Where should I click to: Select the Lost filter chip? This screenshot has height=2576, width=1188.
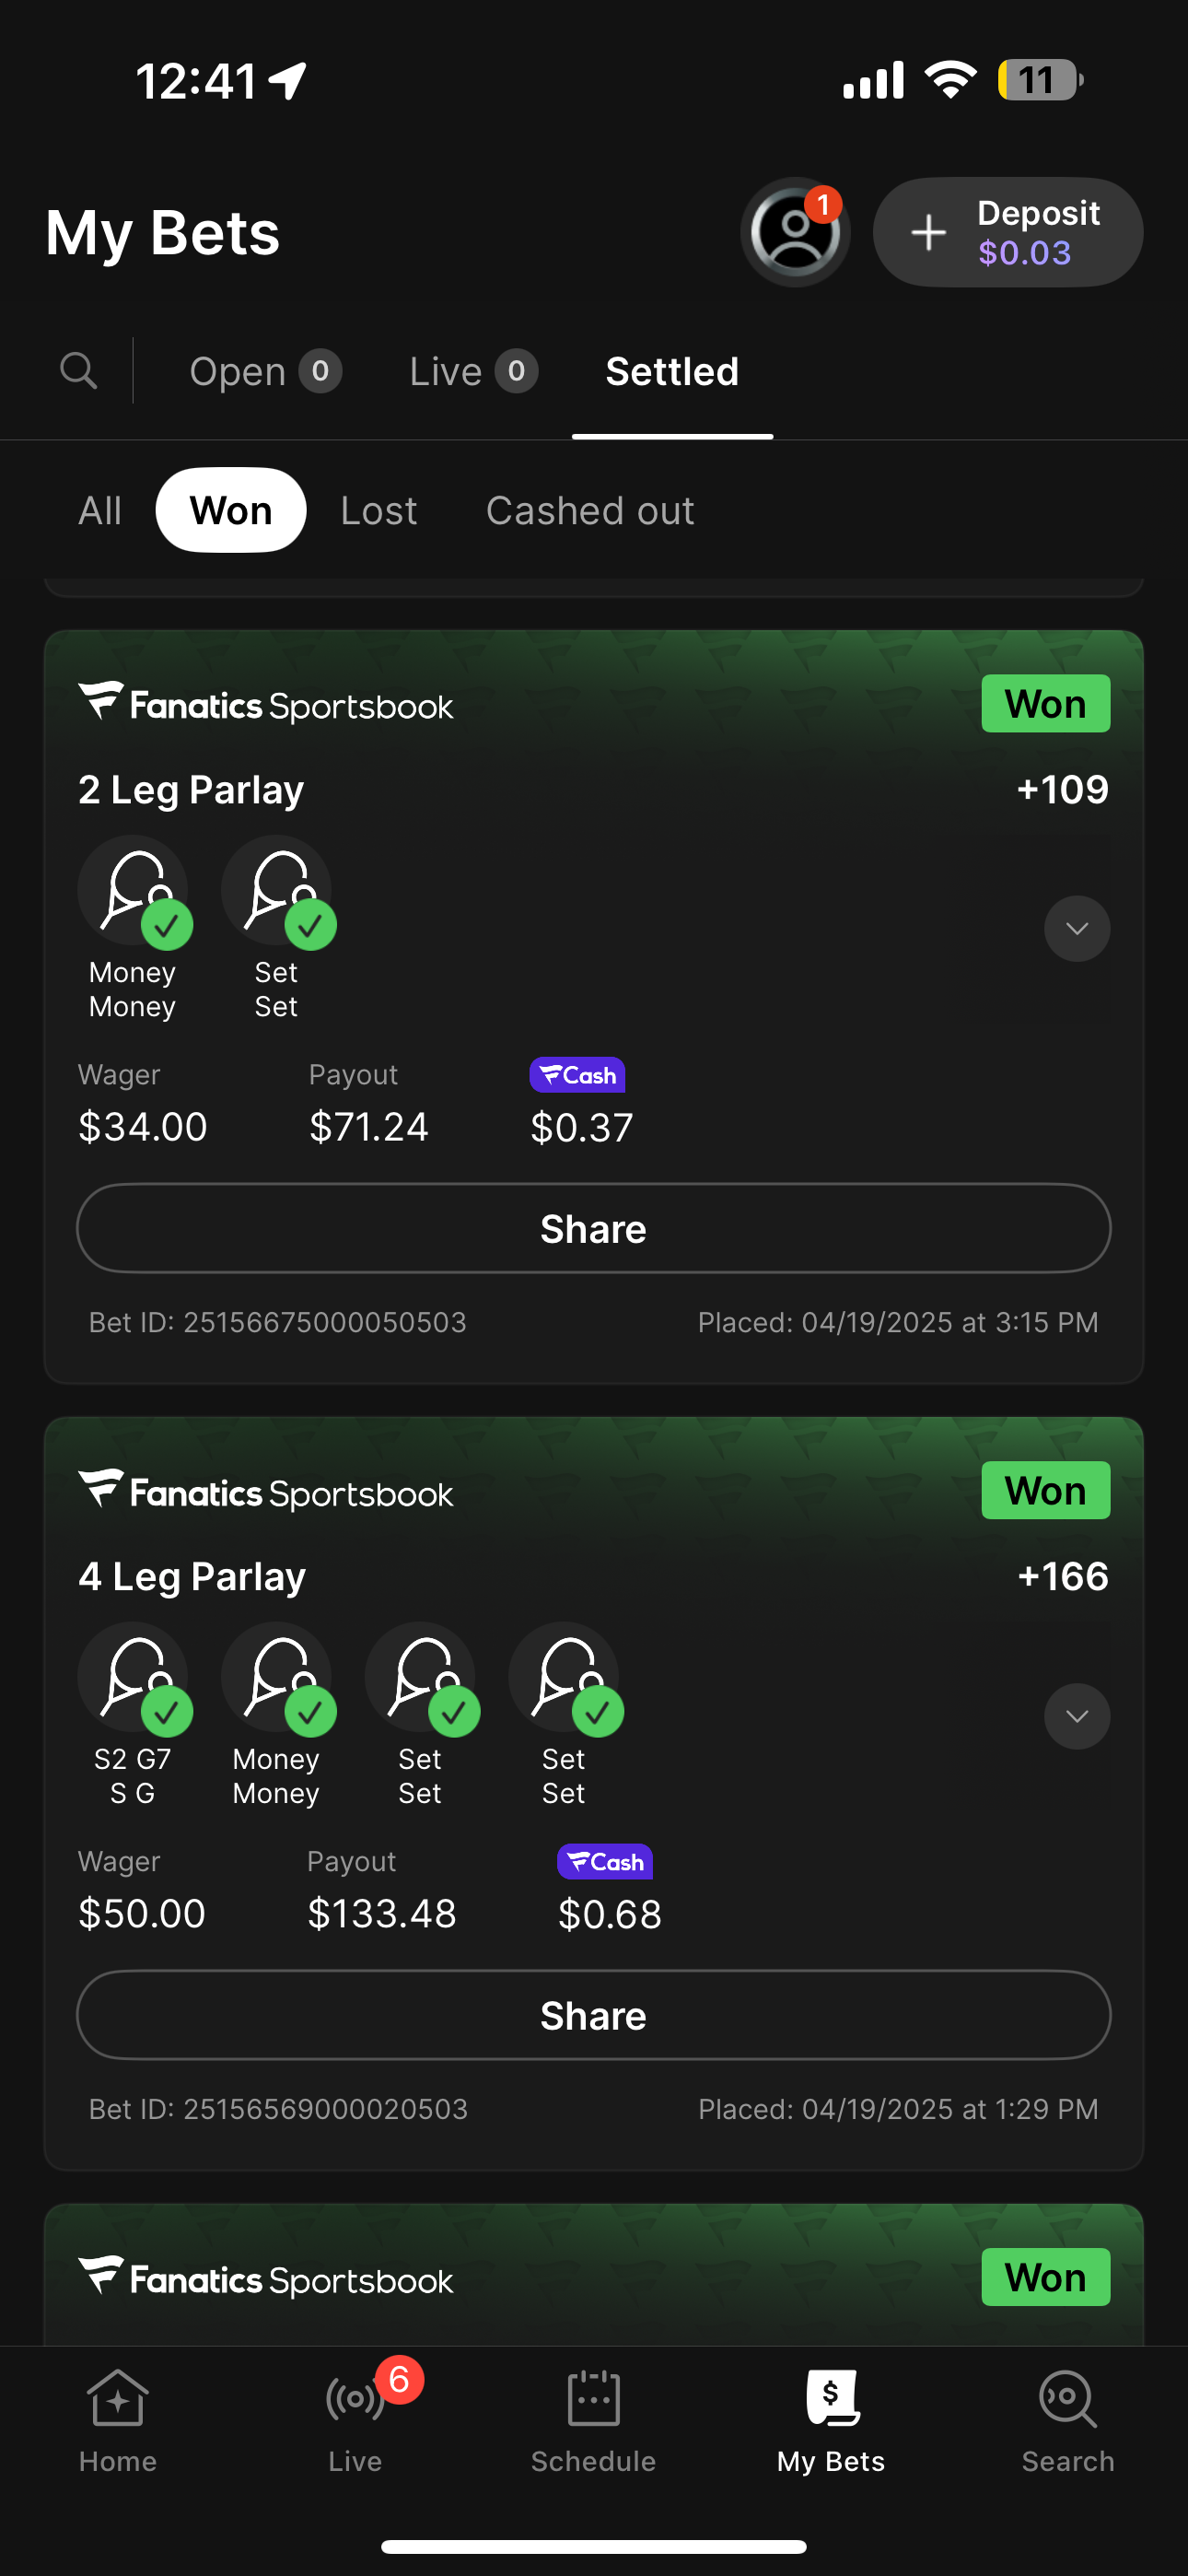pos(378,510)
